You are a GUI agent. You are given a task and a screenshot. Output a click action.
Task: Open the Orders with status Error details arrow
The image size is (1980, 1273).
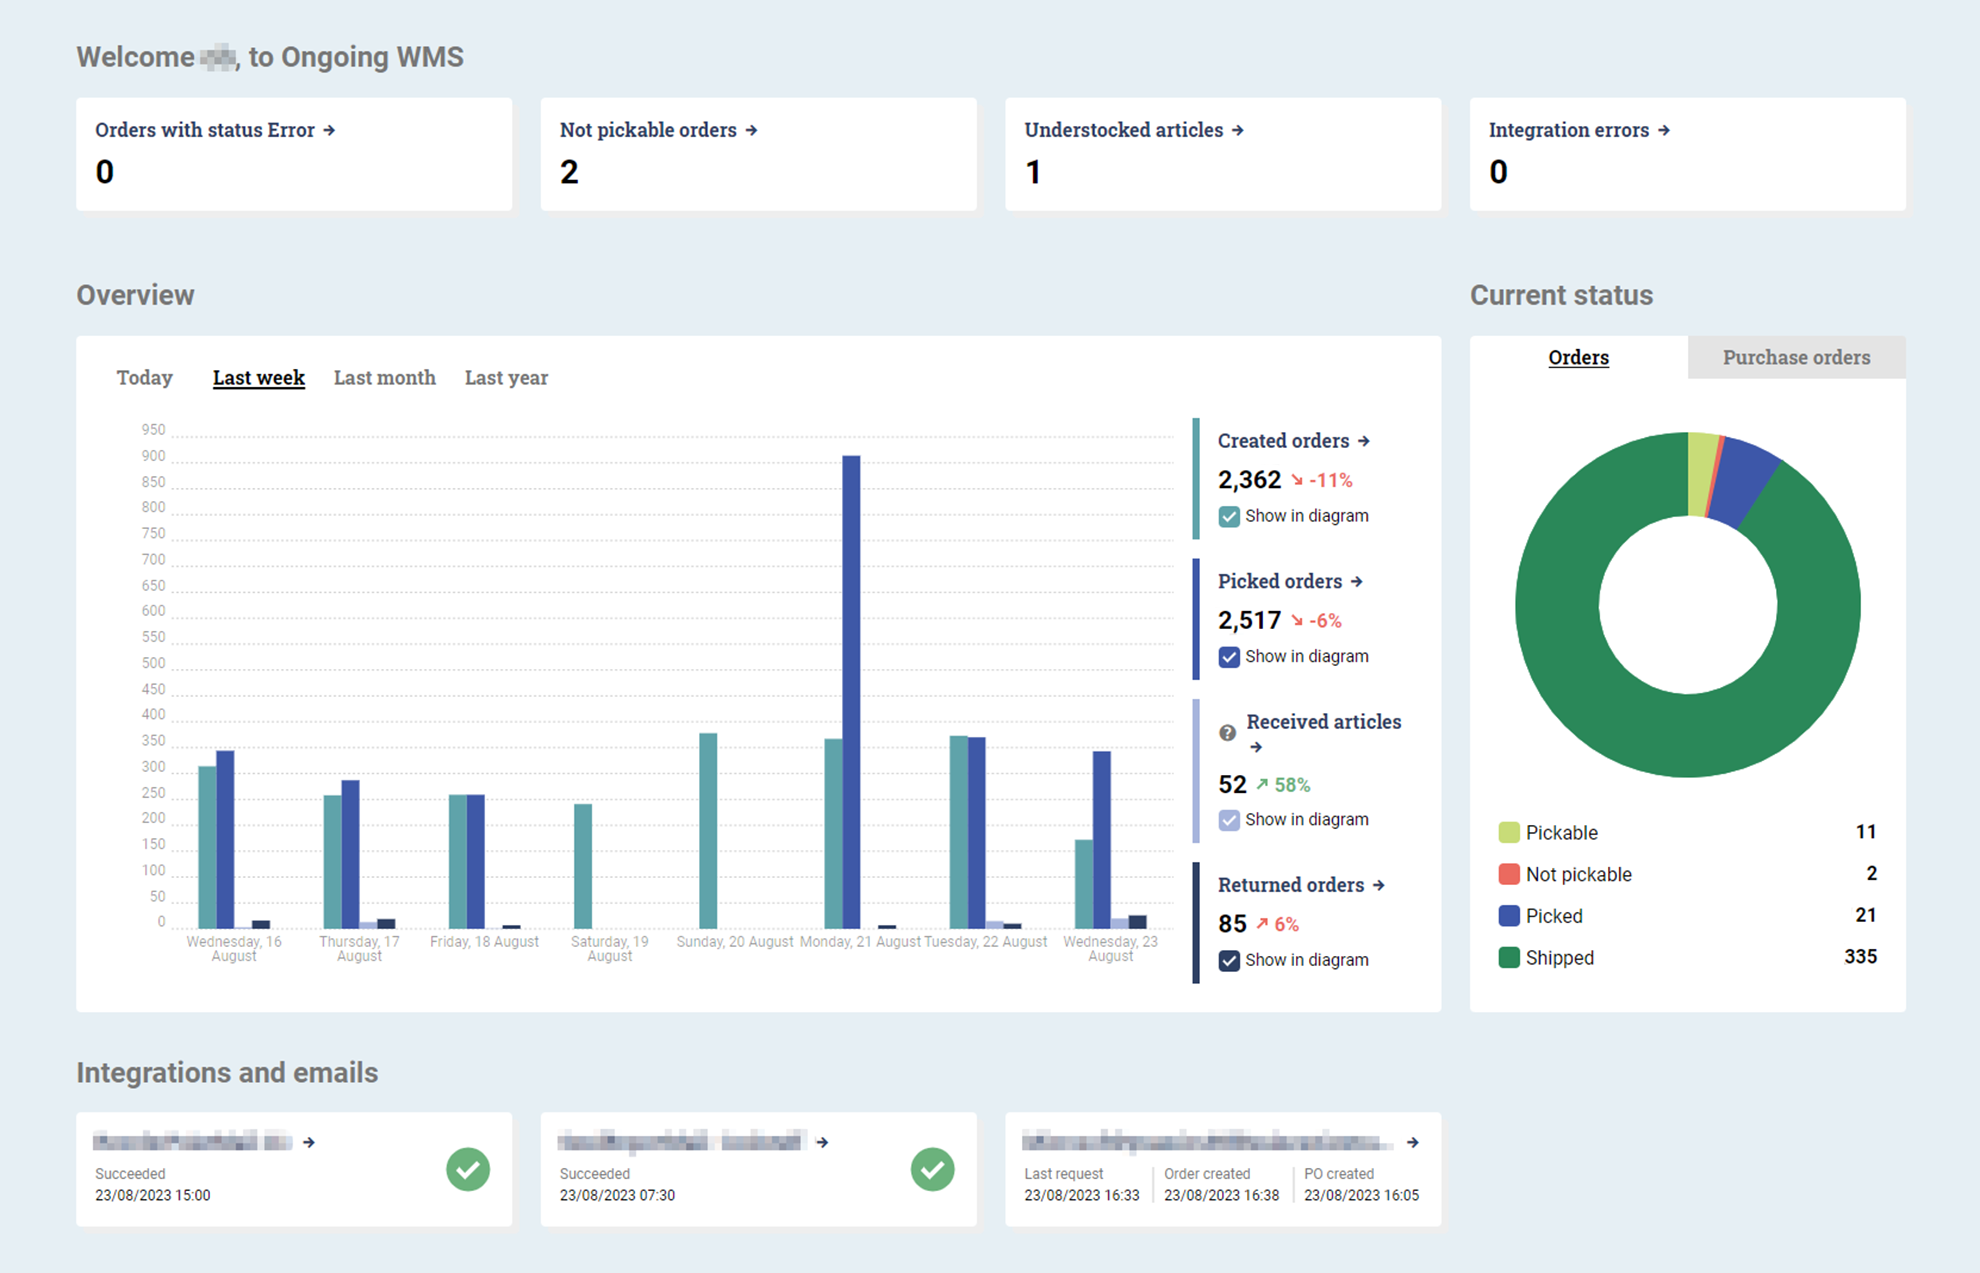330,129
